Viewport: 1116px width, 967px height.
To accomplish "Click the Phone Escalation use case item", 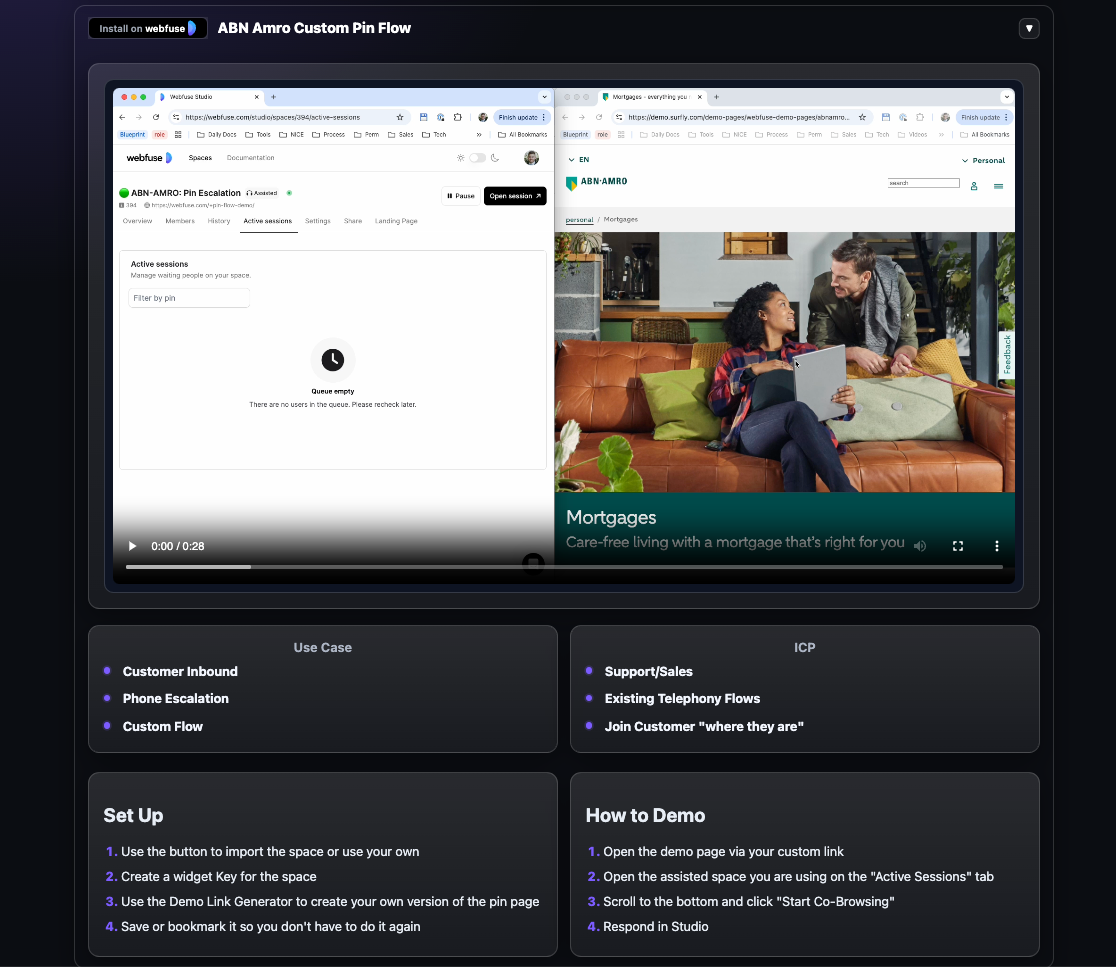I will click(x=176, y=699).
